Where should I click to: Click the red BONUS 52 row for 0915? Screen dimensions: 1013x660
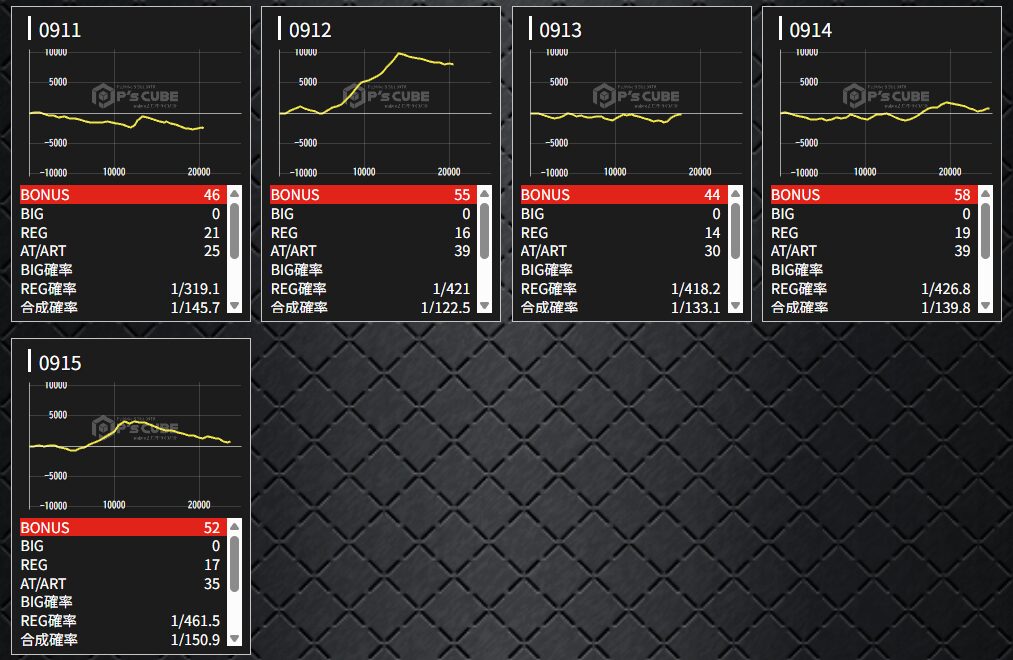(123, 527)
